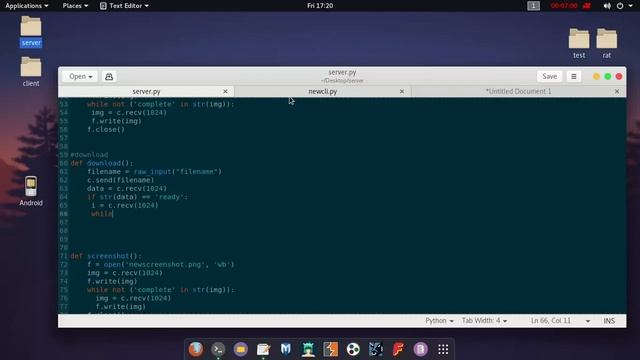Open the Text Editor app menu
This screenshot has height=360, width=640.
[x=124, y=6]
